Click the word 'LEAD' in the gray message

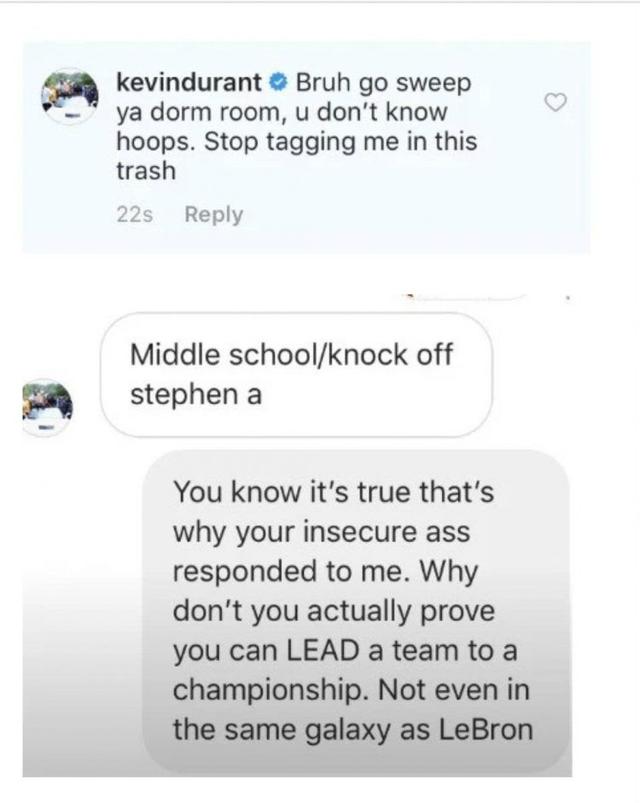(323, 650)
